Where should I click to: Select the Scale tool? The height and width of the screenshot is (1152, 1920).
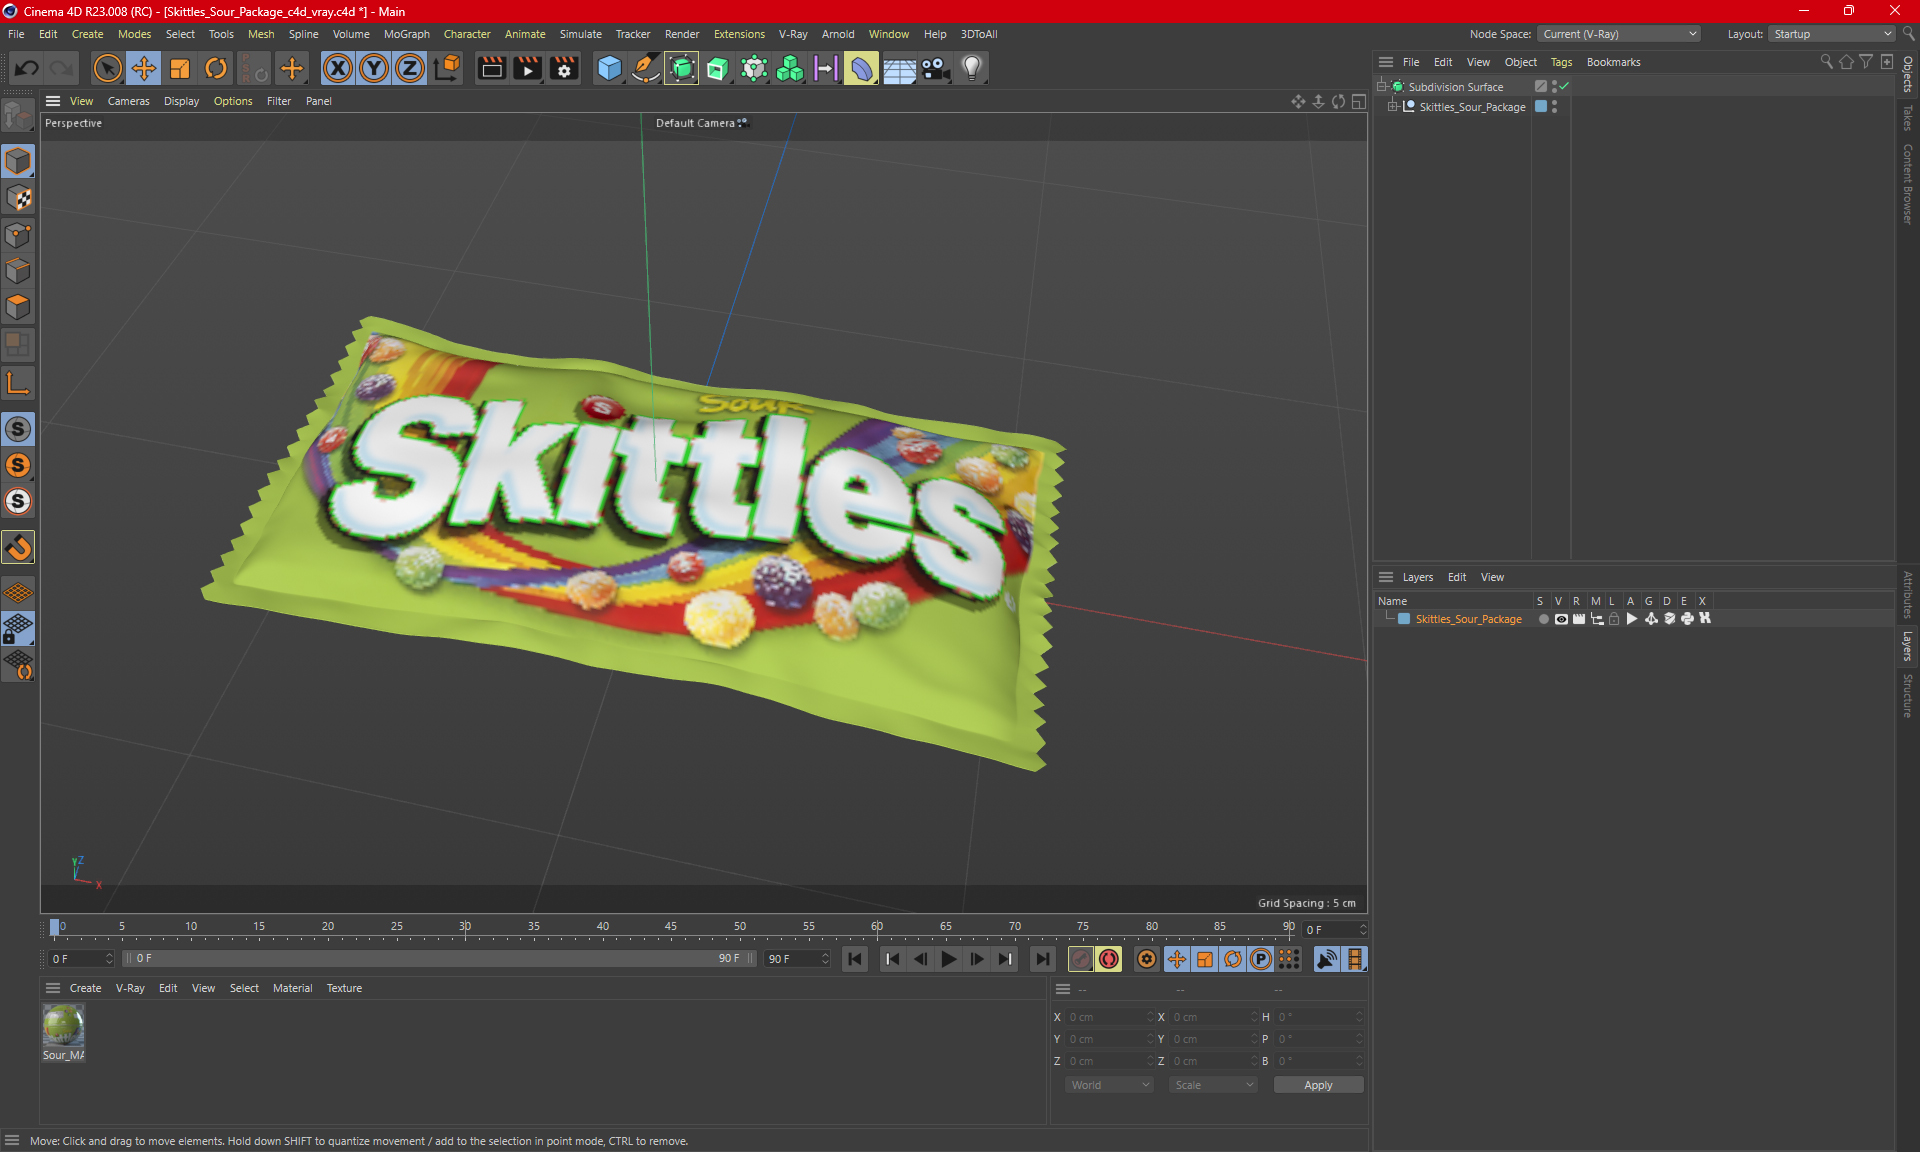[180, 68]
